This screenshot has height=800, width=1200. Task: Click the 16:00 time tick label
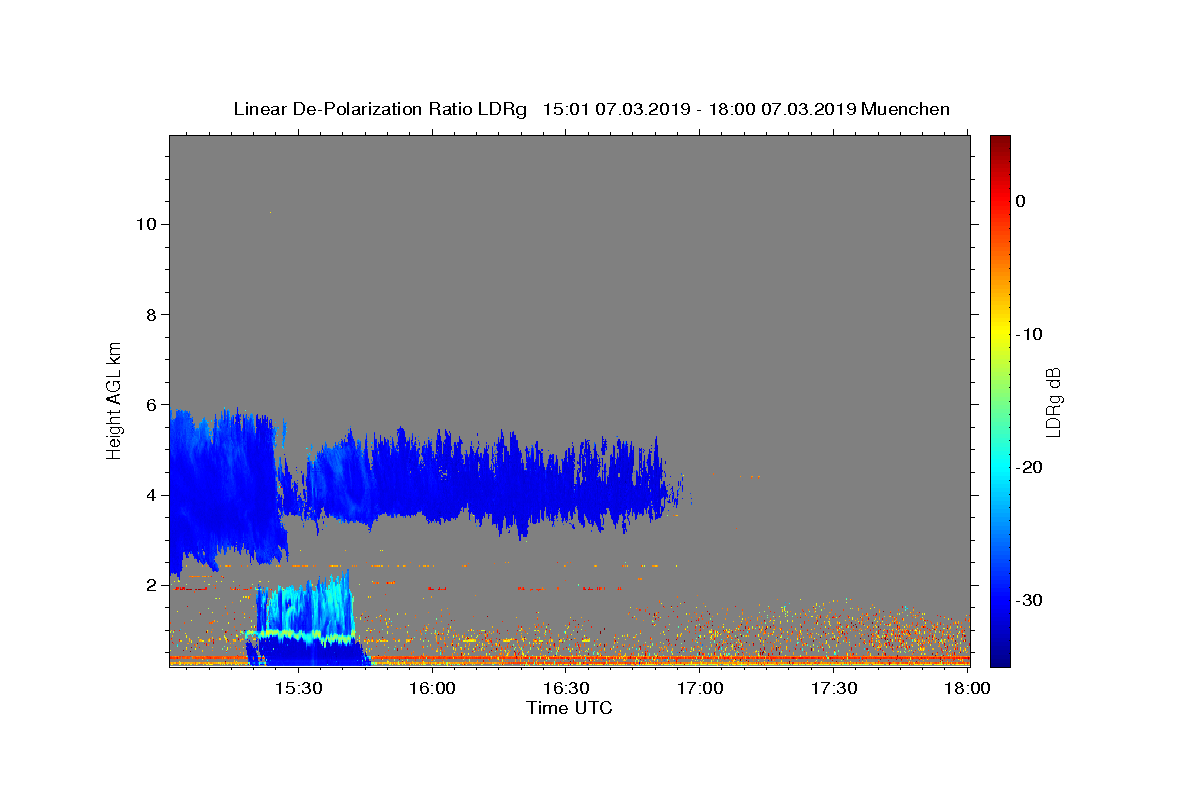tap(432, 689)
